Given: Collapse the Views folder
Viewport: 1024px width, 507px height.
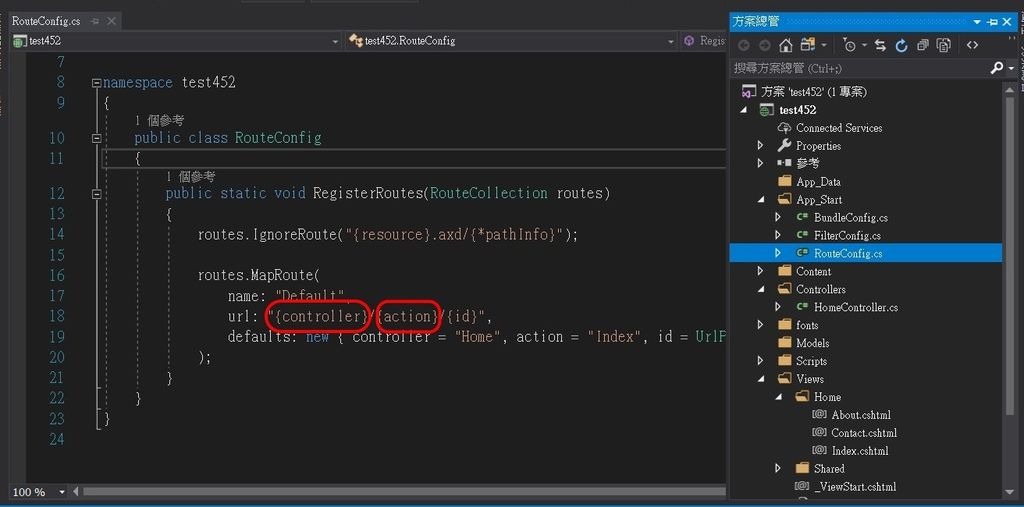Looking at the screenshot, I should [760, 378].
